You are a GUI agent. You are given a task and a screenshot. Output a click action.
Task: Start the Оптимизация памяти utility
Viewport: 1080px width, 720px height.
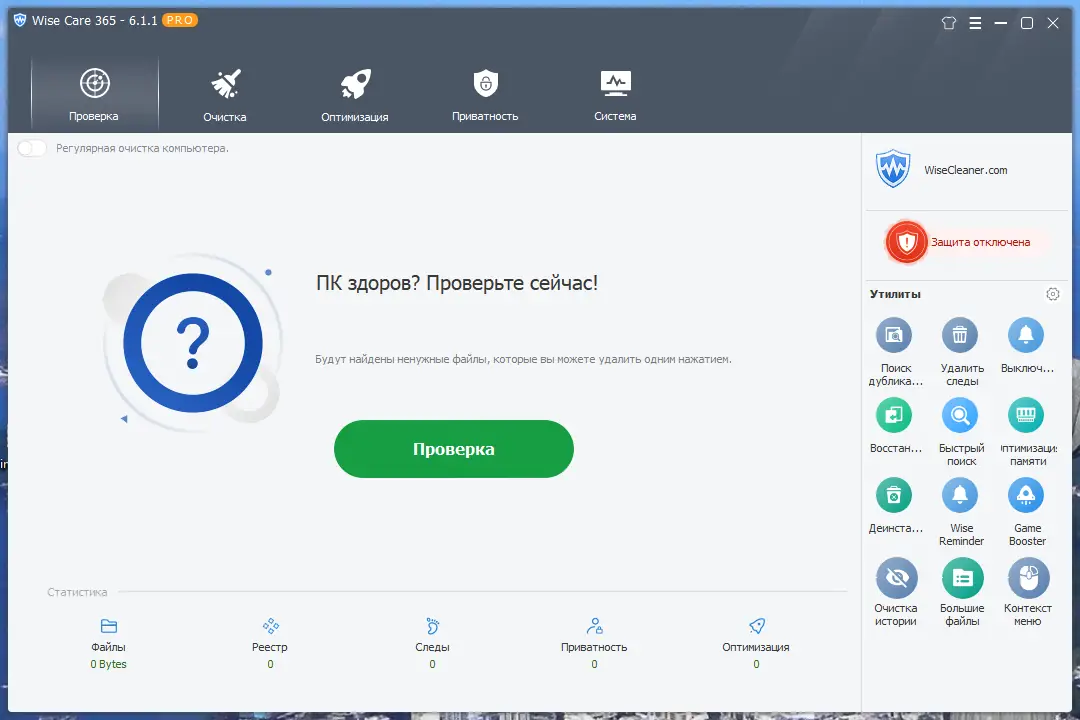1026,415
